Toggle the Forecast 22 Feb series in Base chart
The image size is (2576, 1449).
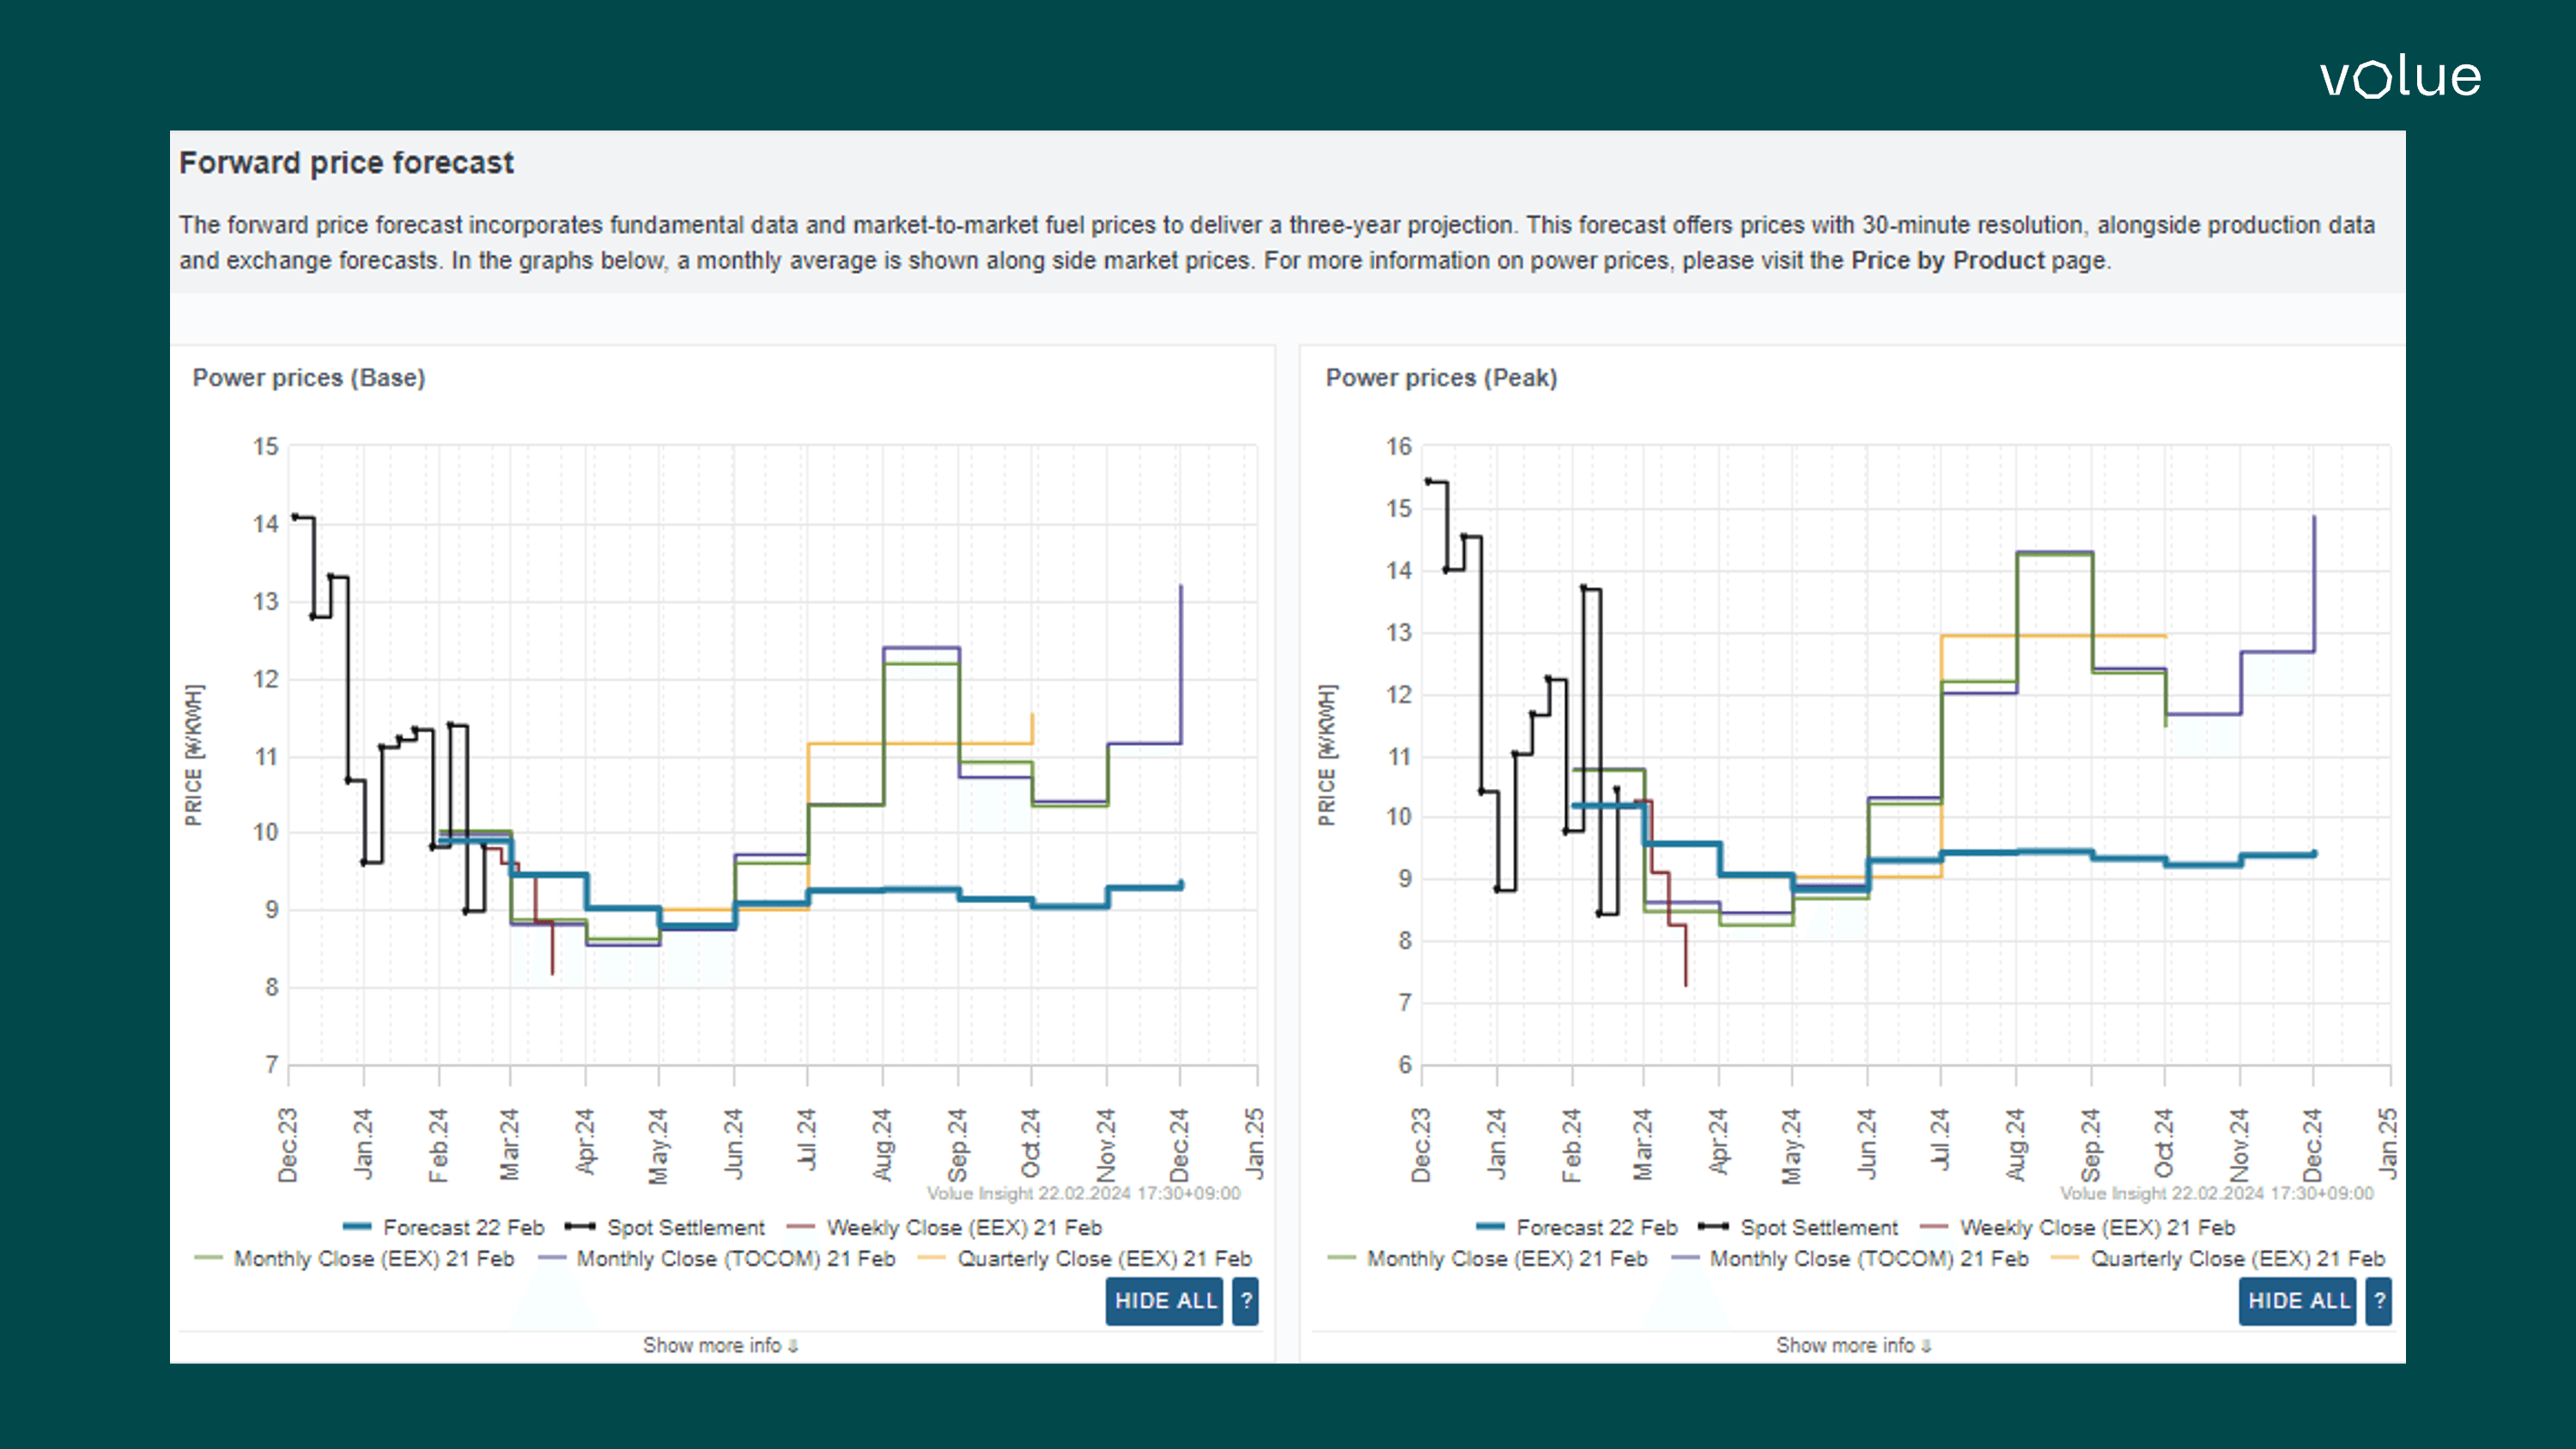(x=465, y=1227)
